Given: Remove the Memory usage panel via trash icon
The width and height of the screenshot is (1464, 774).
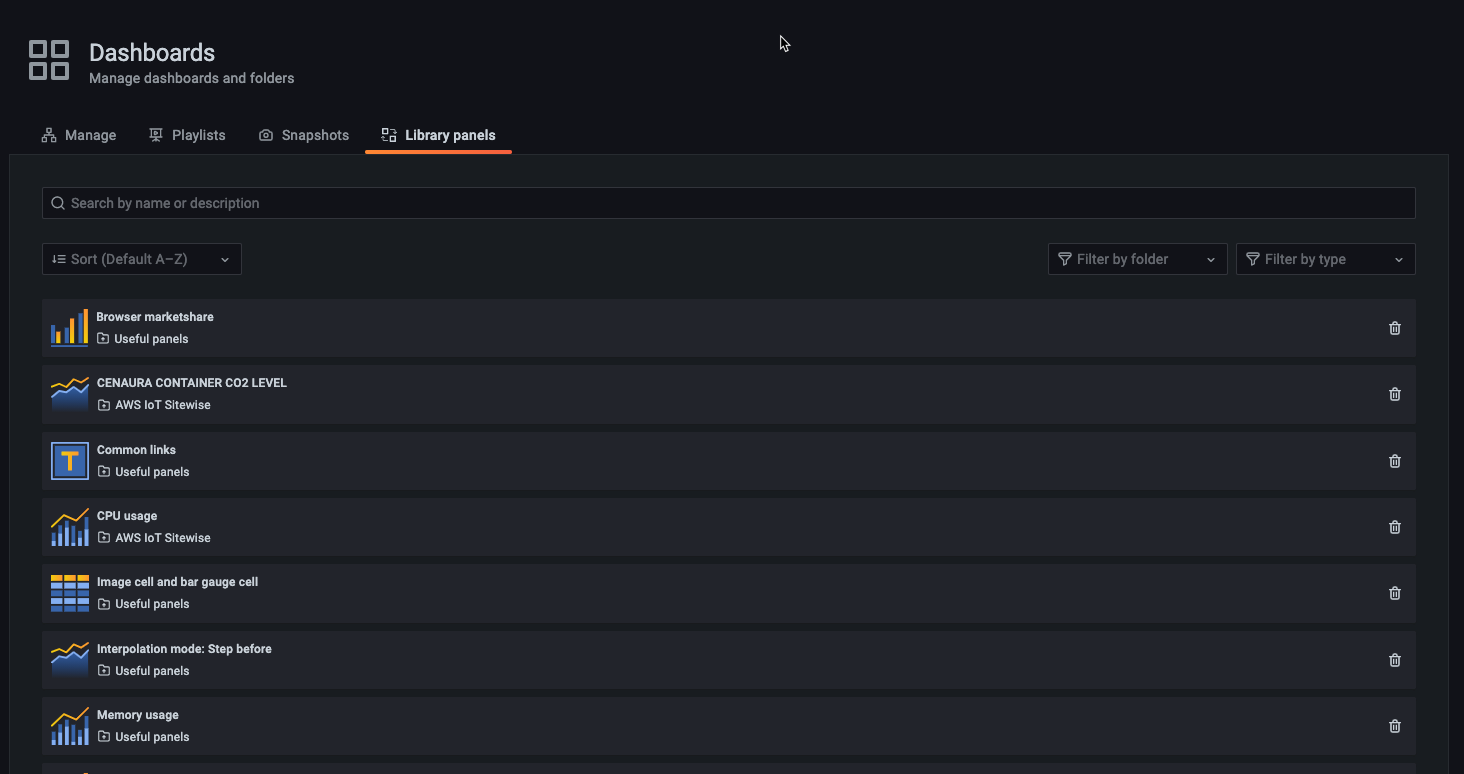Looking at the screenshot, I should coord(1394,726).
